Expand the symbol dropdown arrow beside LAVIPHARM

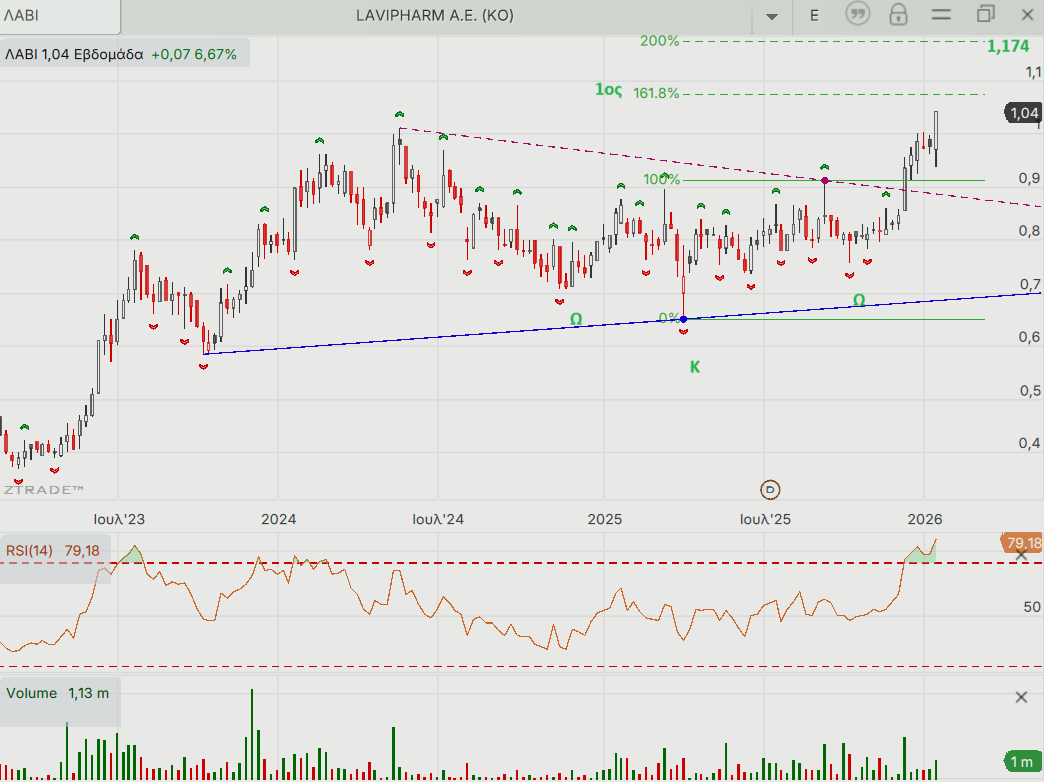[771, 16]
